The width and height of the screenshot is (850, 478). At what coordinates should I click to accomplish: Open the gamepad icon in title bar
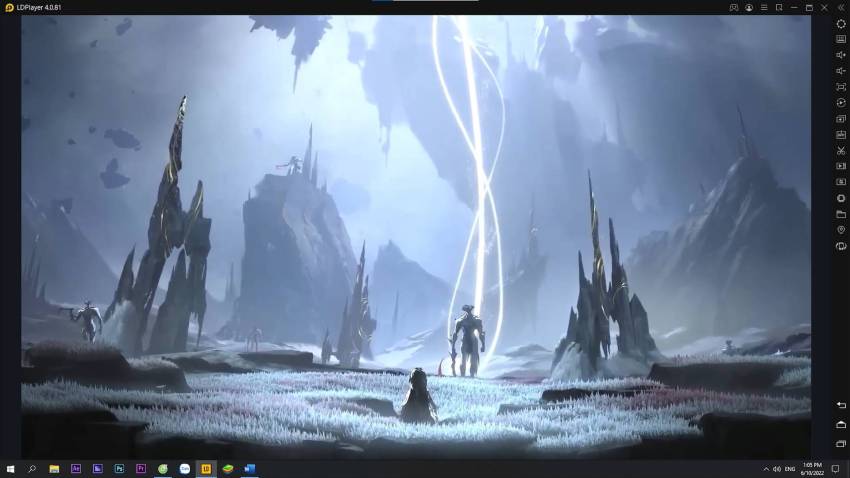point(733,8)
